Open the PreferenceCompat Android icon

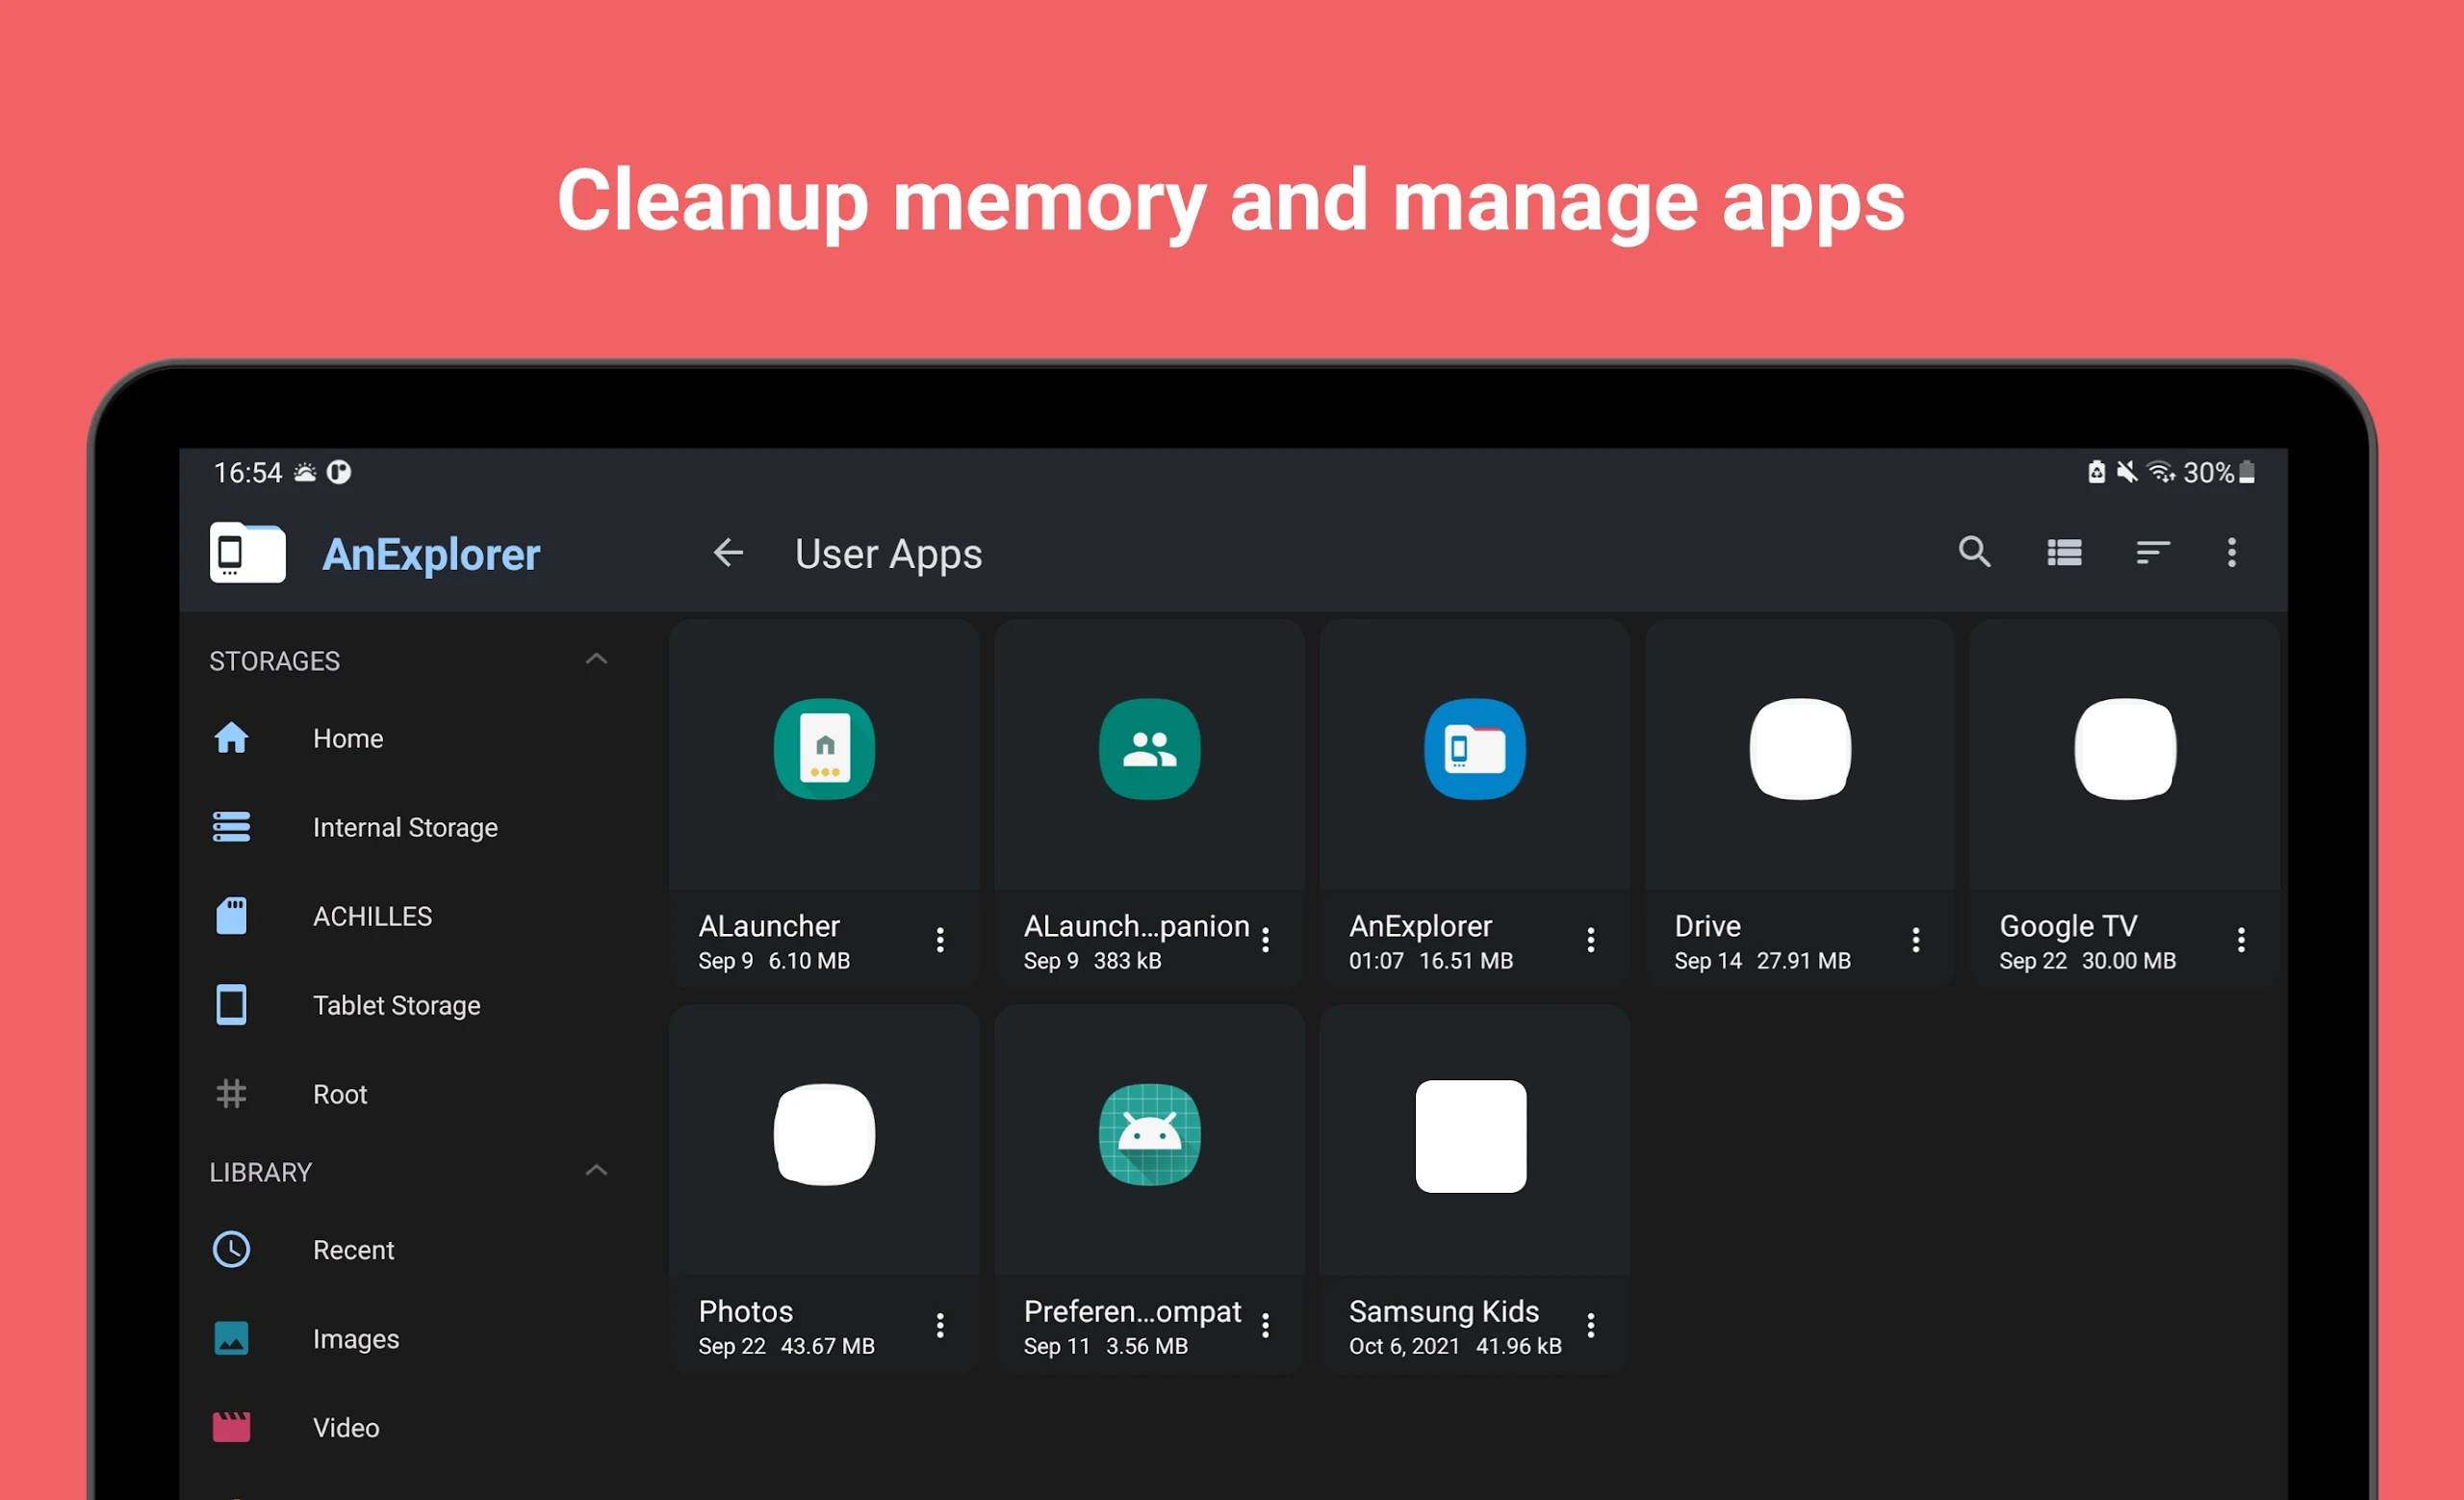tap(1149, 1135)
